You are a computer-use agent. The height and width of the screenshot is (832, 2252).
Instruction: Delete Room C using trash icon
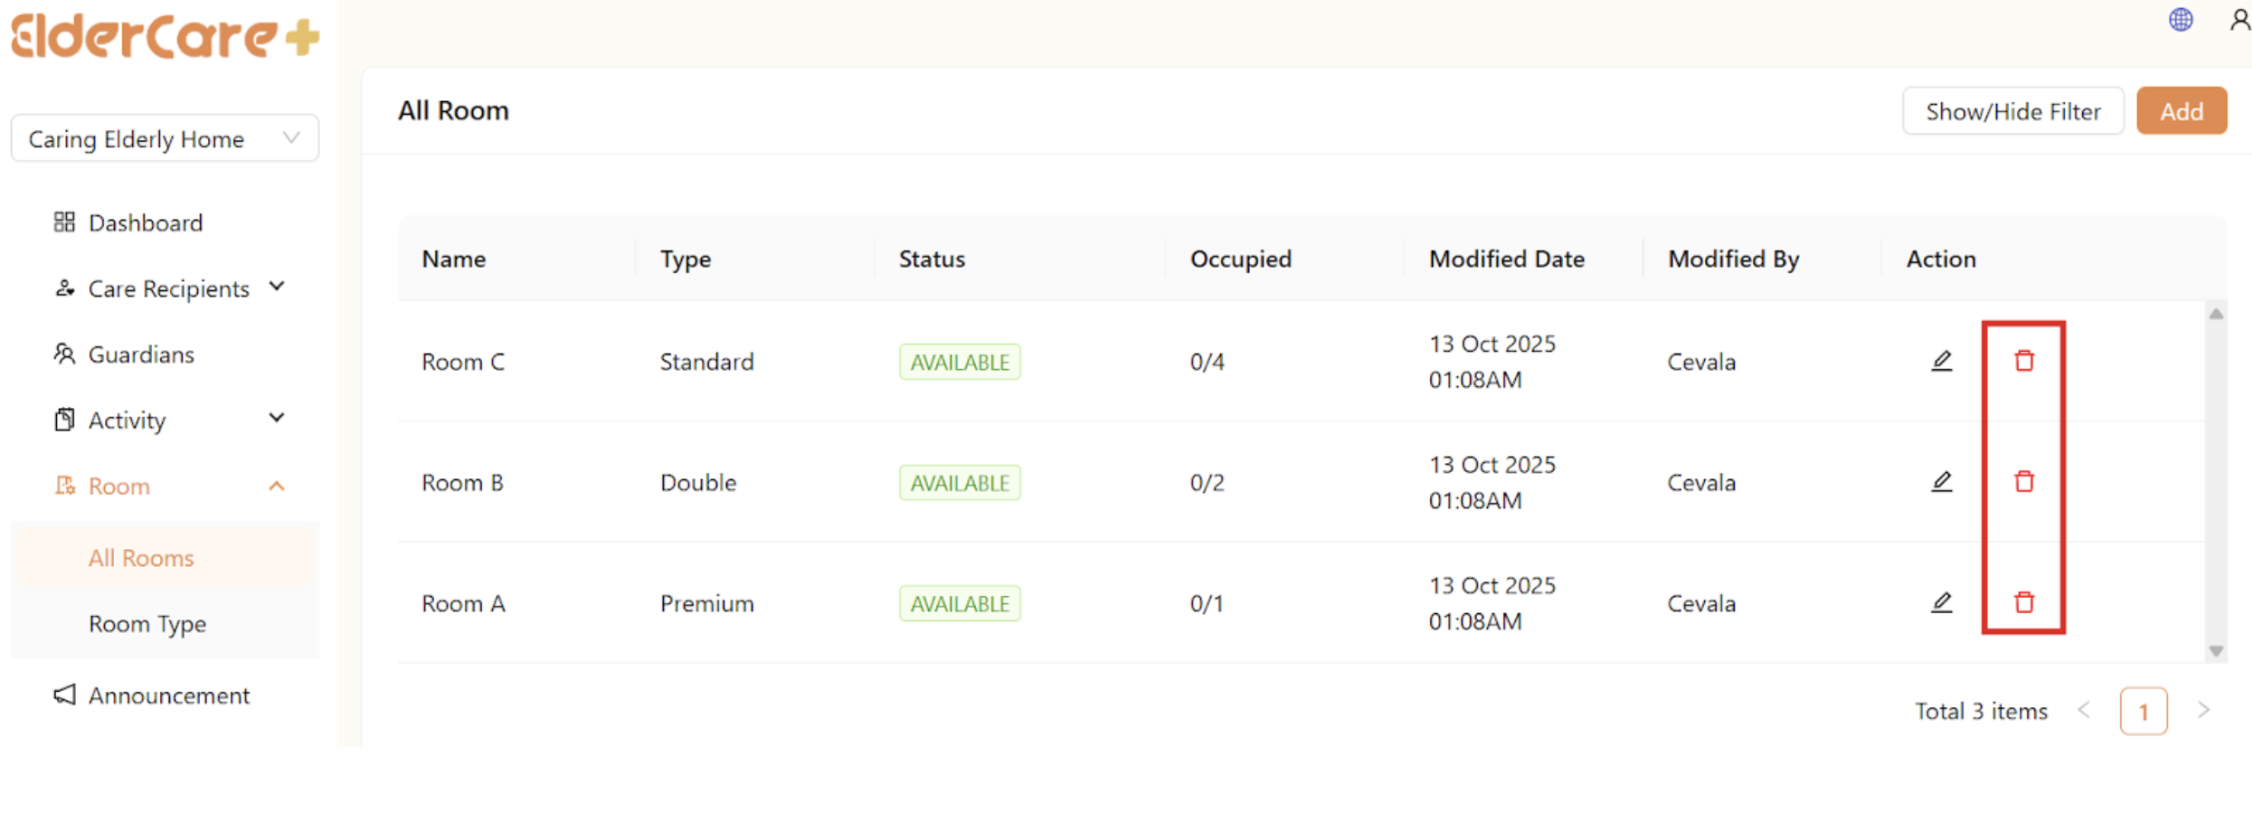[x=2024, y=361]
